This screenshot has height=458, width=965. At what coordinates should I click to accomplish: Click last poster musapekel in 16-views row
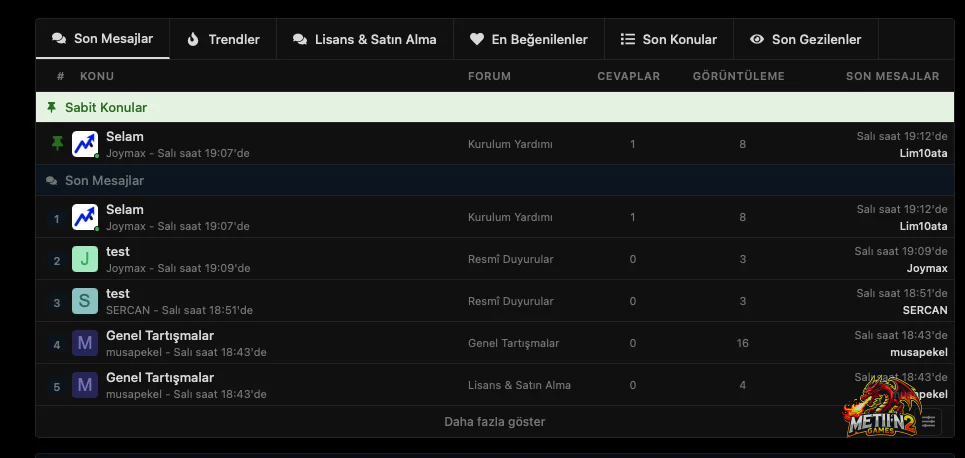919,352
